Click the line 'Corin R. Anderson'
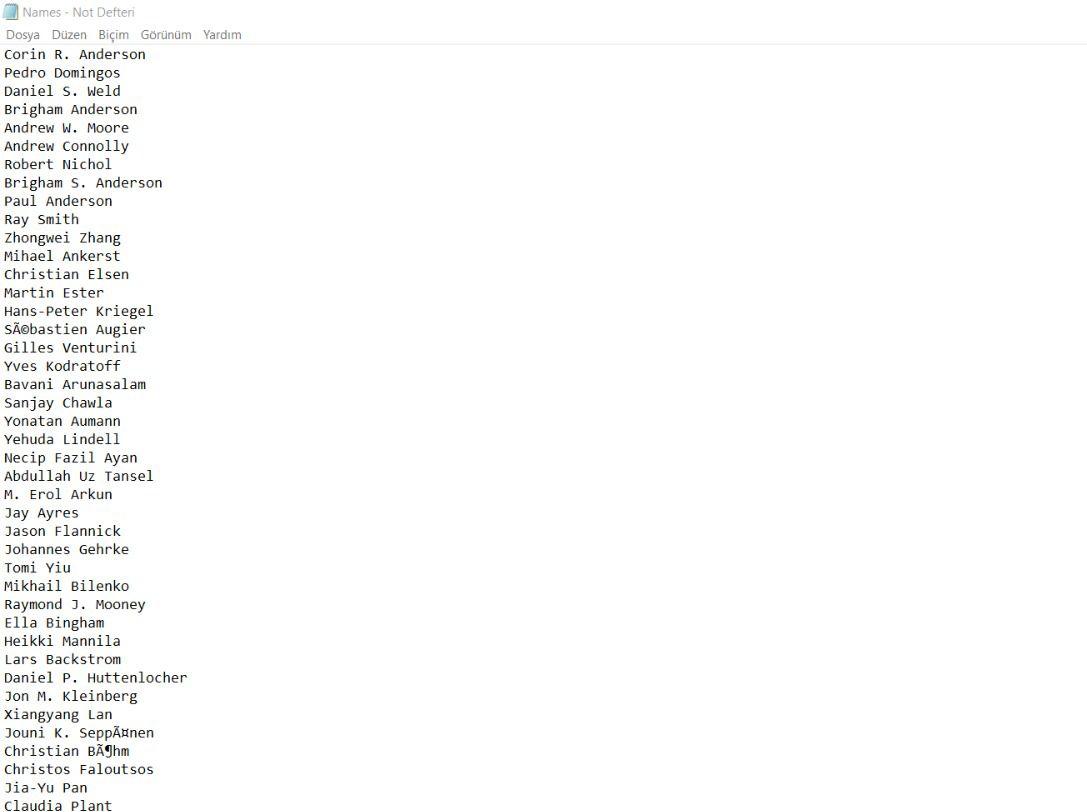The width and height of the screenshot is (1087, 812). [x=75, y=54]
